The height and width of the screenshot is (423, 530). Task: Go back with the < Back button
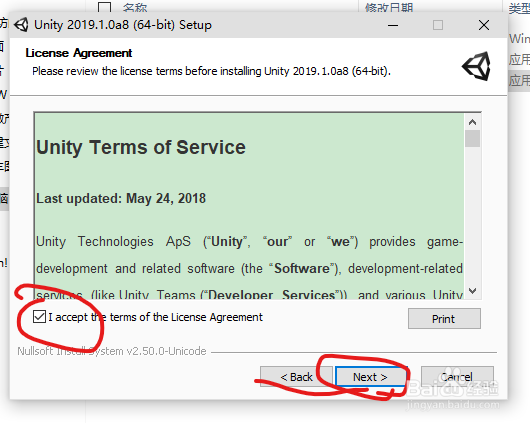coord(296,377)
